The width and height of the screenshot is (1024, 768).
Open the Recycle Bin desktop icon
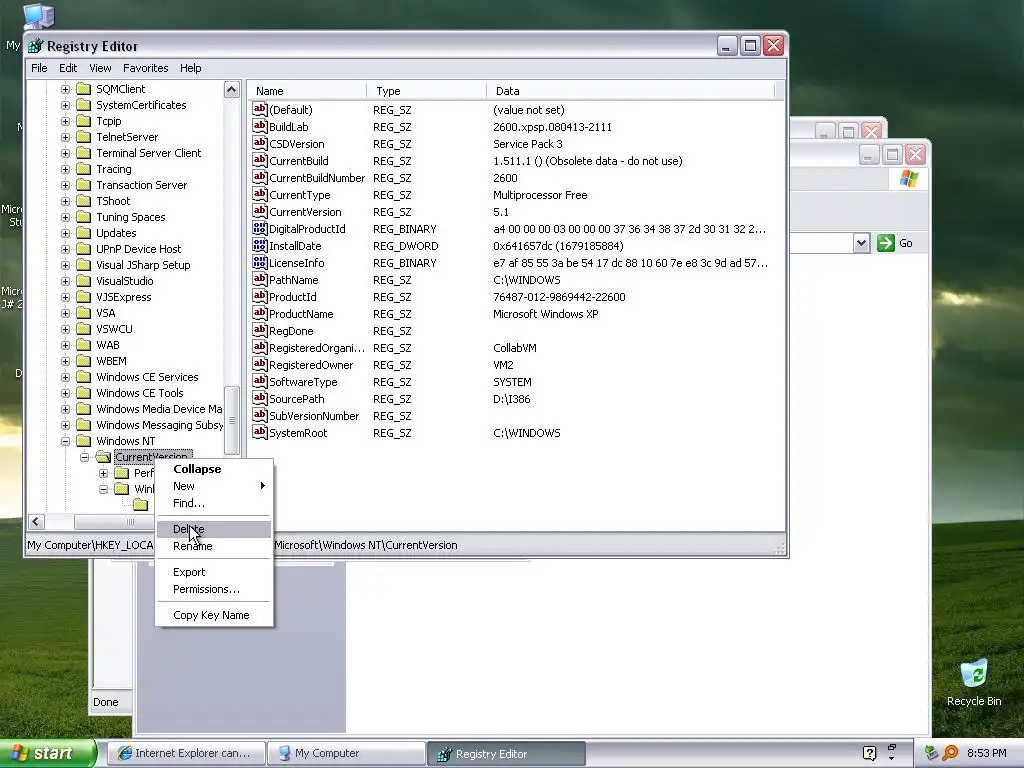click(x=974, y=675)
